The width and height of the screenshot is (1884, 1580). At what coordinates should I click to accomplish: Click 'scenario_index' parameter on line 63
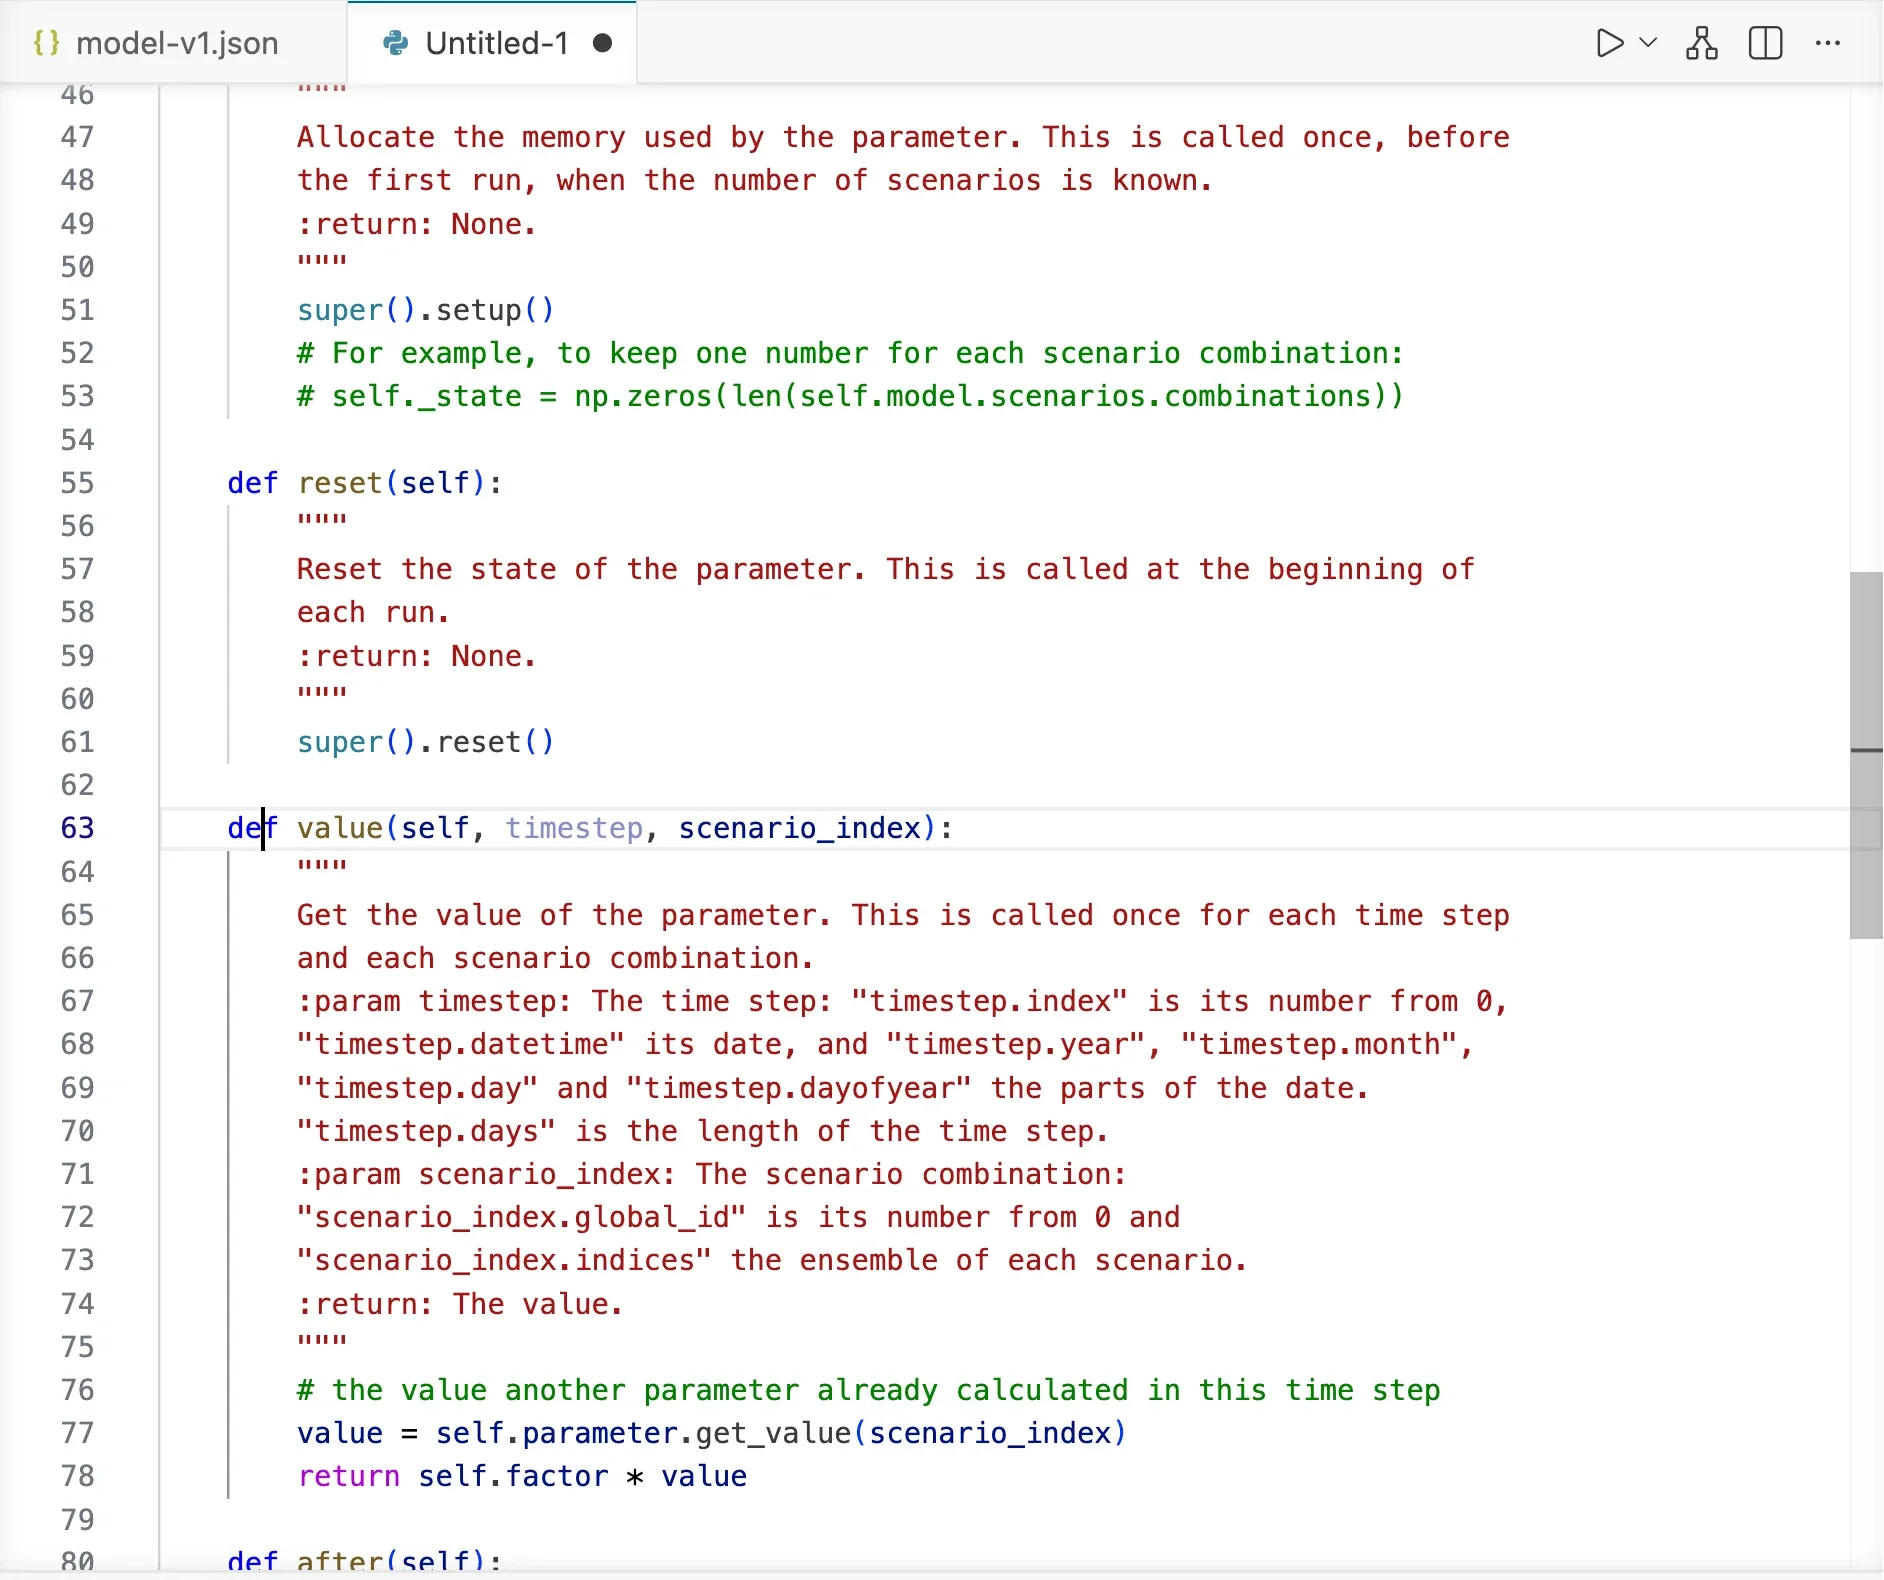coord(800,828)
